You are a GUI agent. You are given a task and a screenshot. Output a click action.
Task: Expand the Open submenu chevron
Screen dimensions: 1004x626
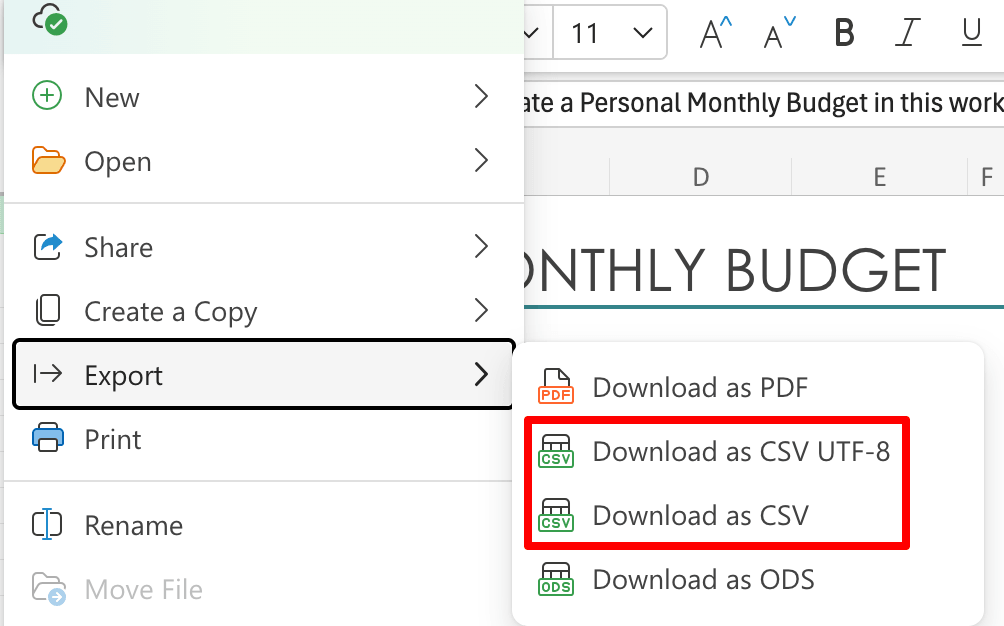(482, 160)
